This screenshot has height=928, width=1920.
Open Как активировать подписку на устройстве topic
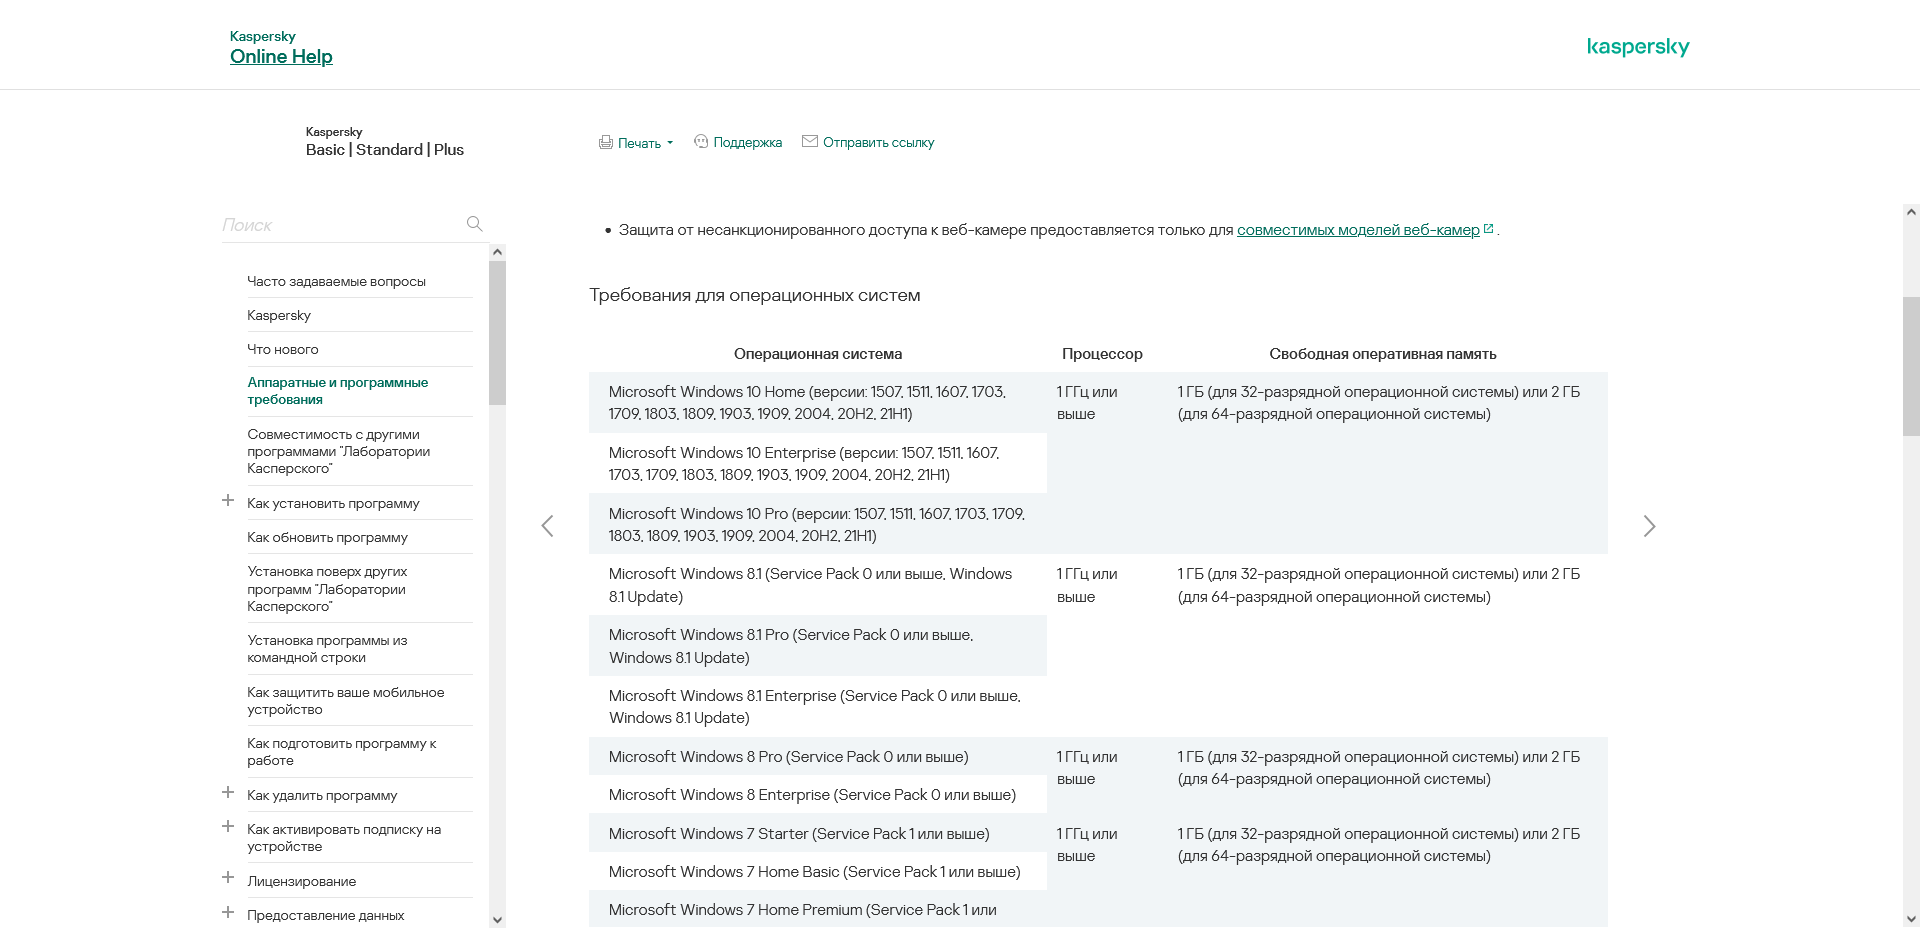click(344, 838)
